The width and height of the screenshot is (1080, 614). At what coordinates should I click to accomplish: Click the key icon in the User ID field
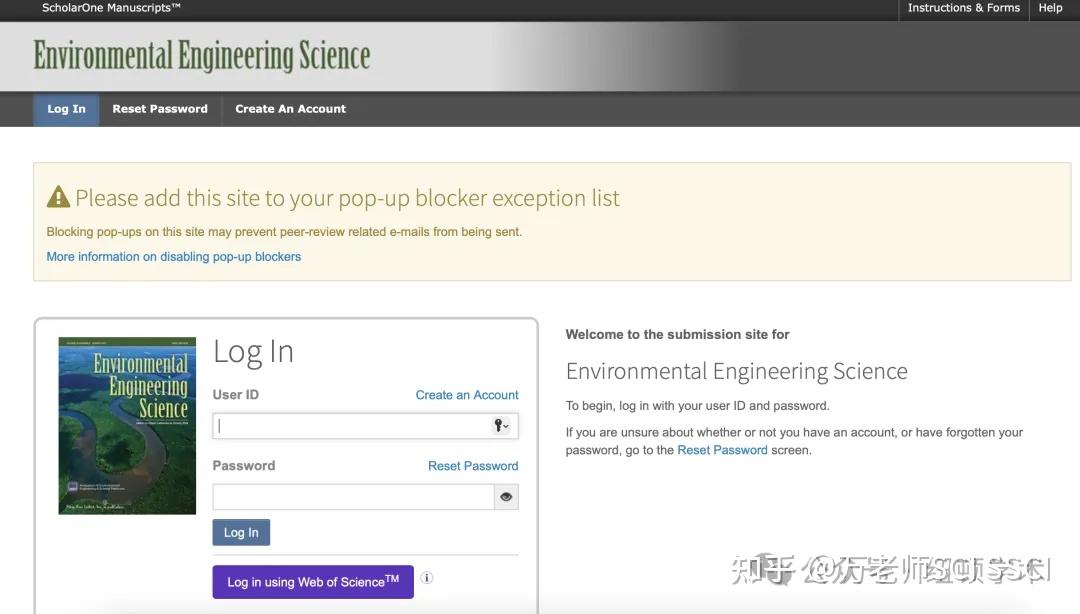(499, 425)
